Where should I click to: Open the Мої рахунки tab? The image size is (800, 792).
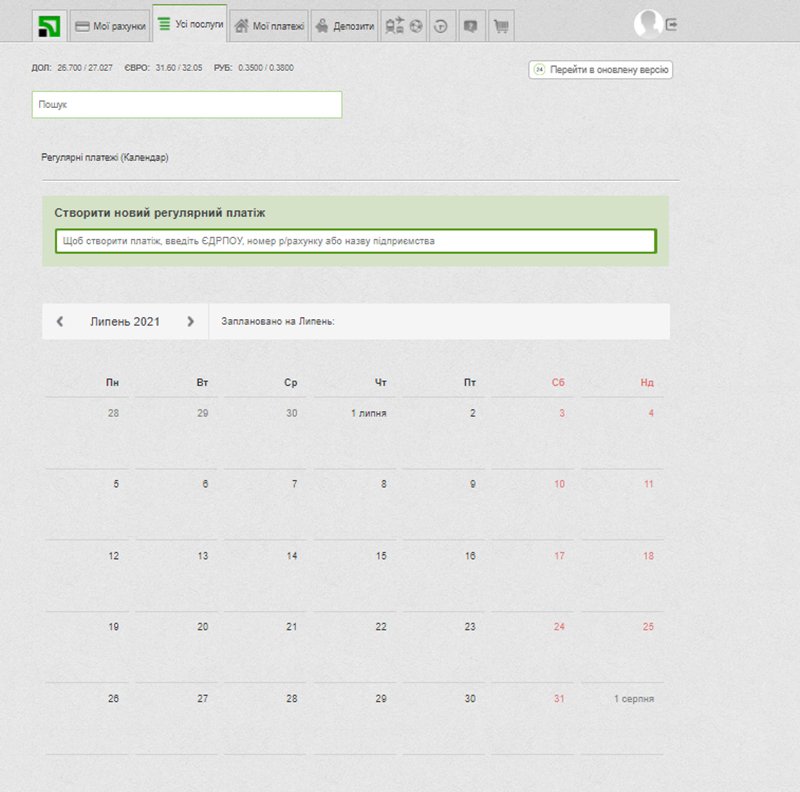tap(110, 26)
